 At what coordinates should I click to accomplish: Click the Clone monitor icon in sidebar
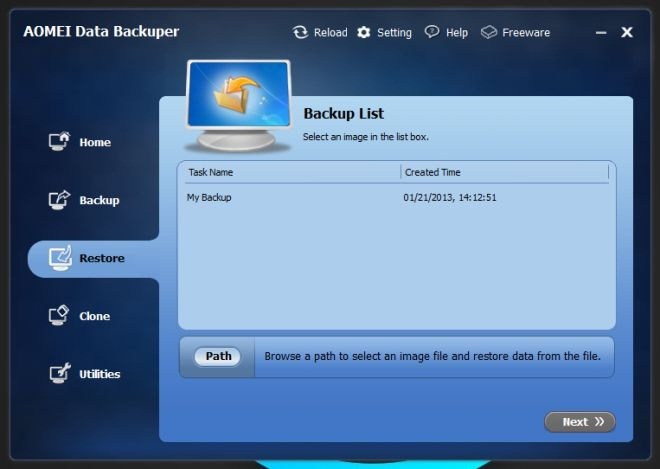[59, 315]
